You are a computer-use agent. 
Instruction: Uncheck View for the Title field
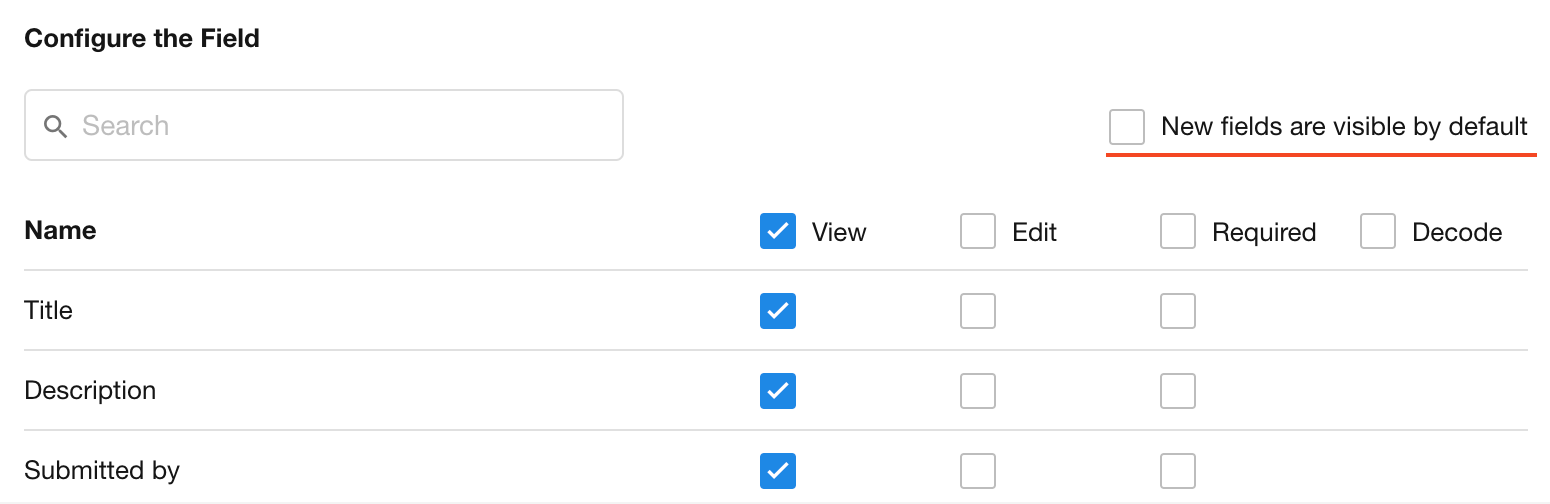778,311
